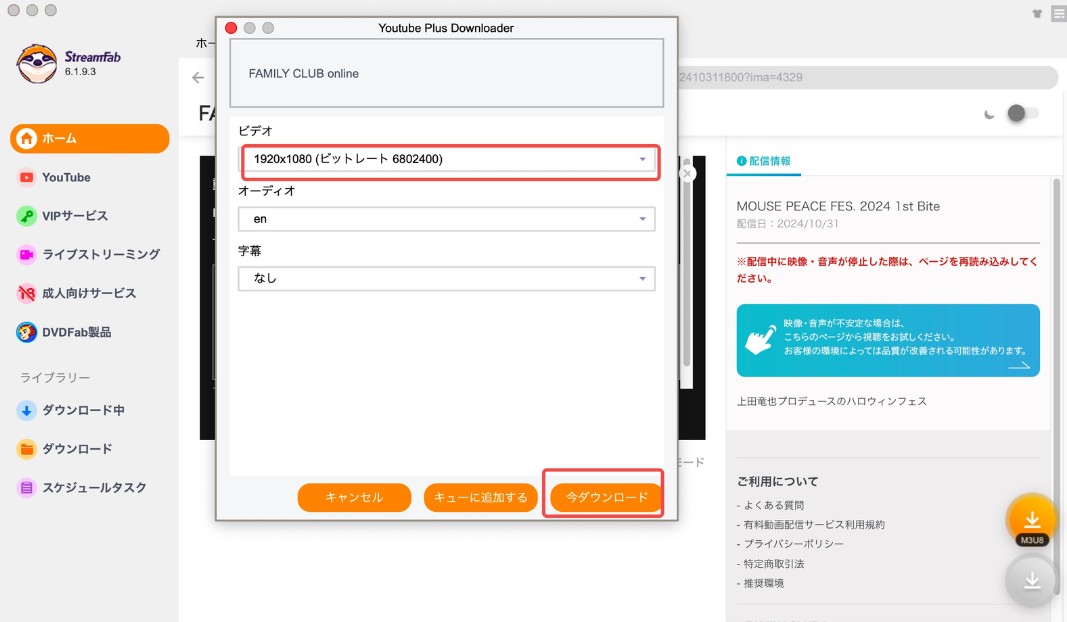Click the 配信日:2024/10/31 text
Viewport: 1067px width, 622px height.
pyautogui.click(x=787, y=224)
